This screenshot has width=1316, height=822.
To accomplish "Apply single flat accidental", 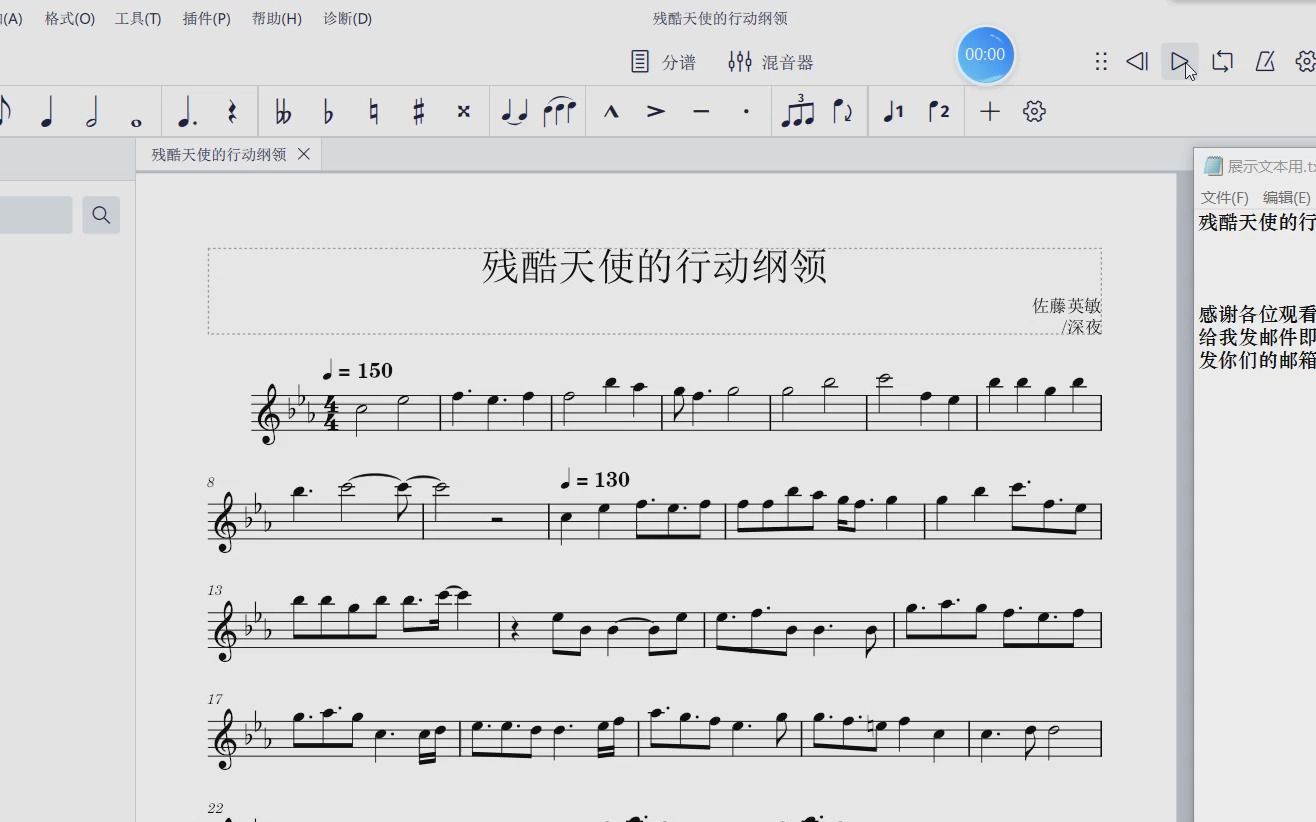I will (328, 112).
